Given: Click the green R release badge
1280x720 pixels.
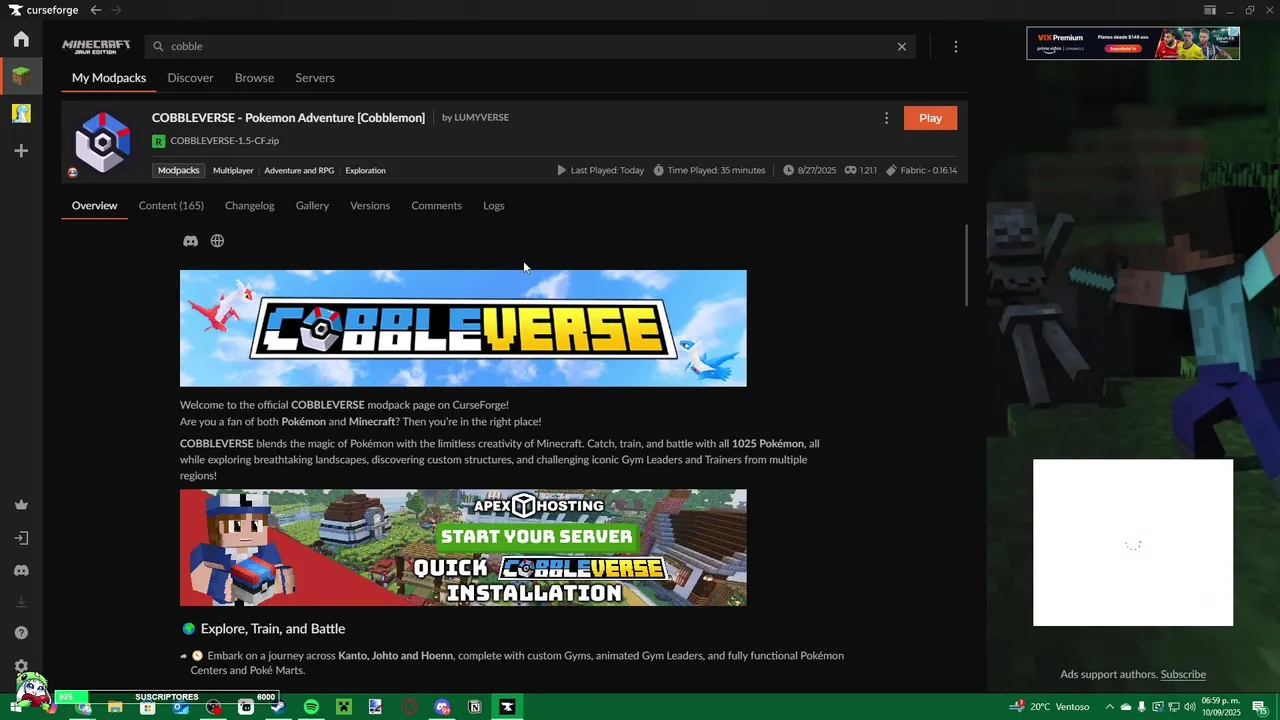Looking at the screenshot, I should click(158, 141).
